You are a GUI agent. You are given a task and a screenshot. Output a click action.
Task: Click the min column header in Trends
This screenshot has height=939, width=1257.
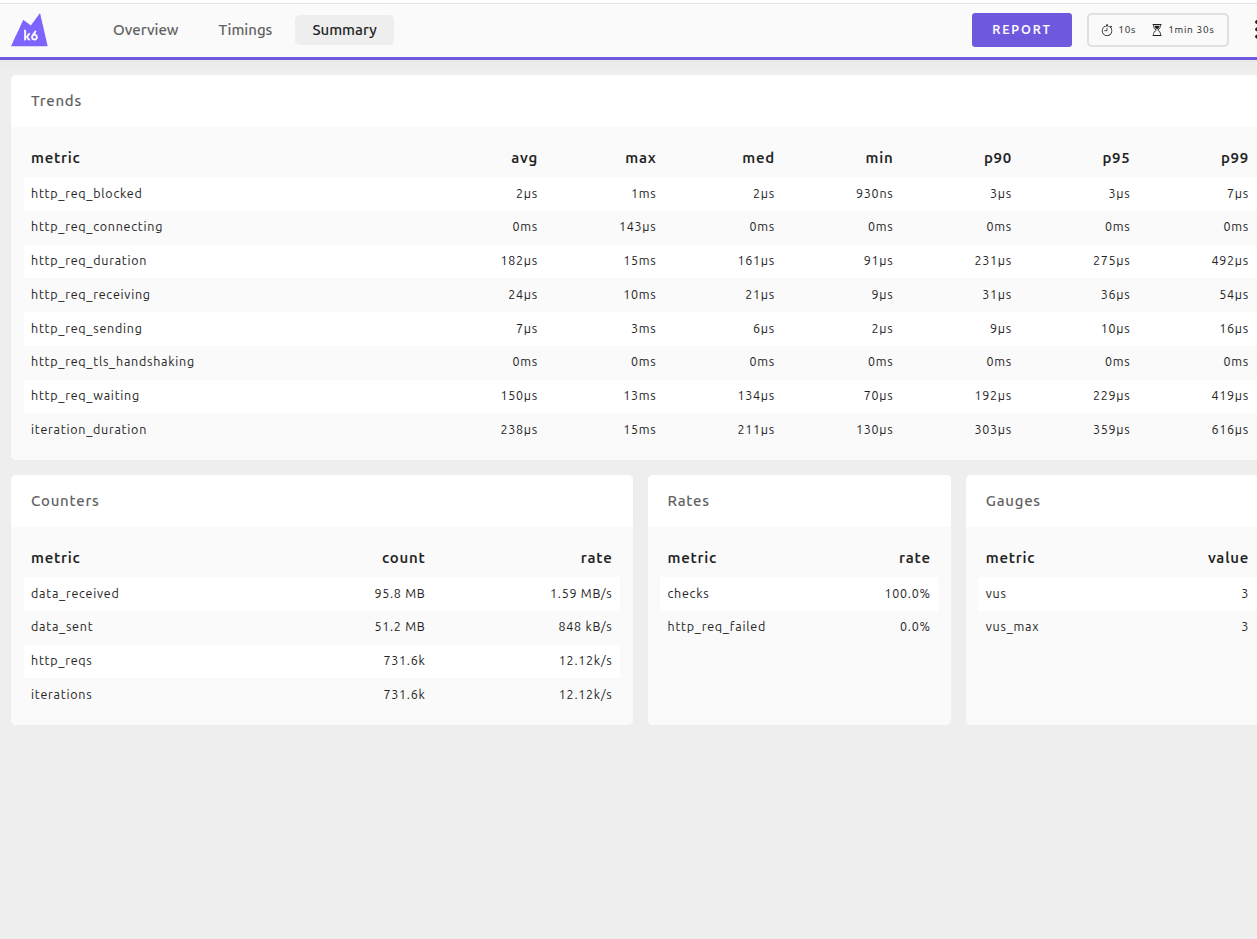point(879,158)
